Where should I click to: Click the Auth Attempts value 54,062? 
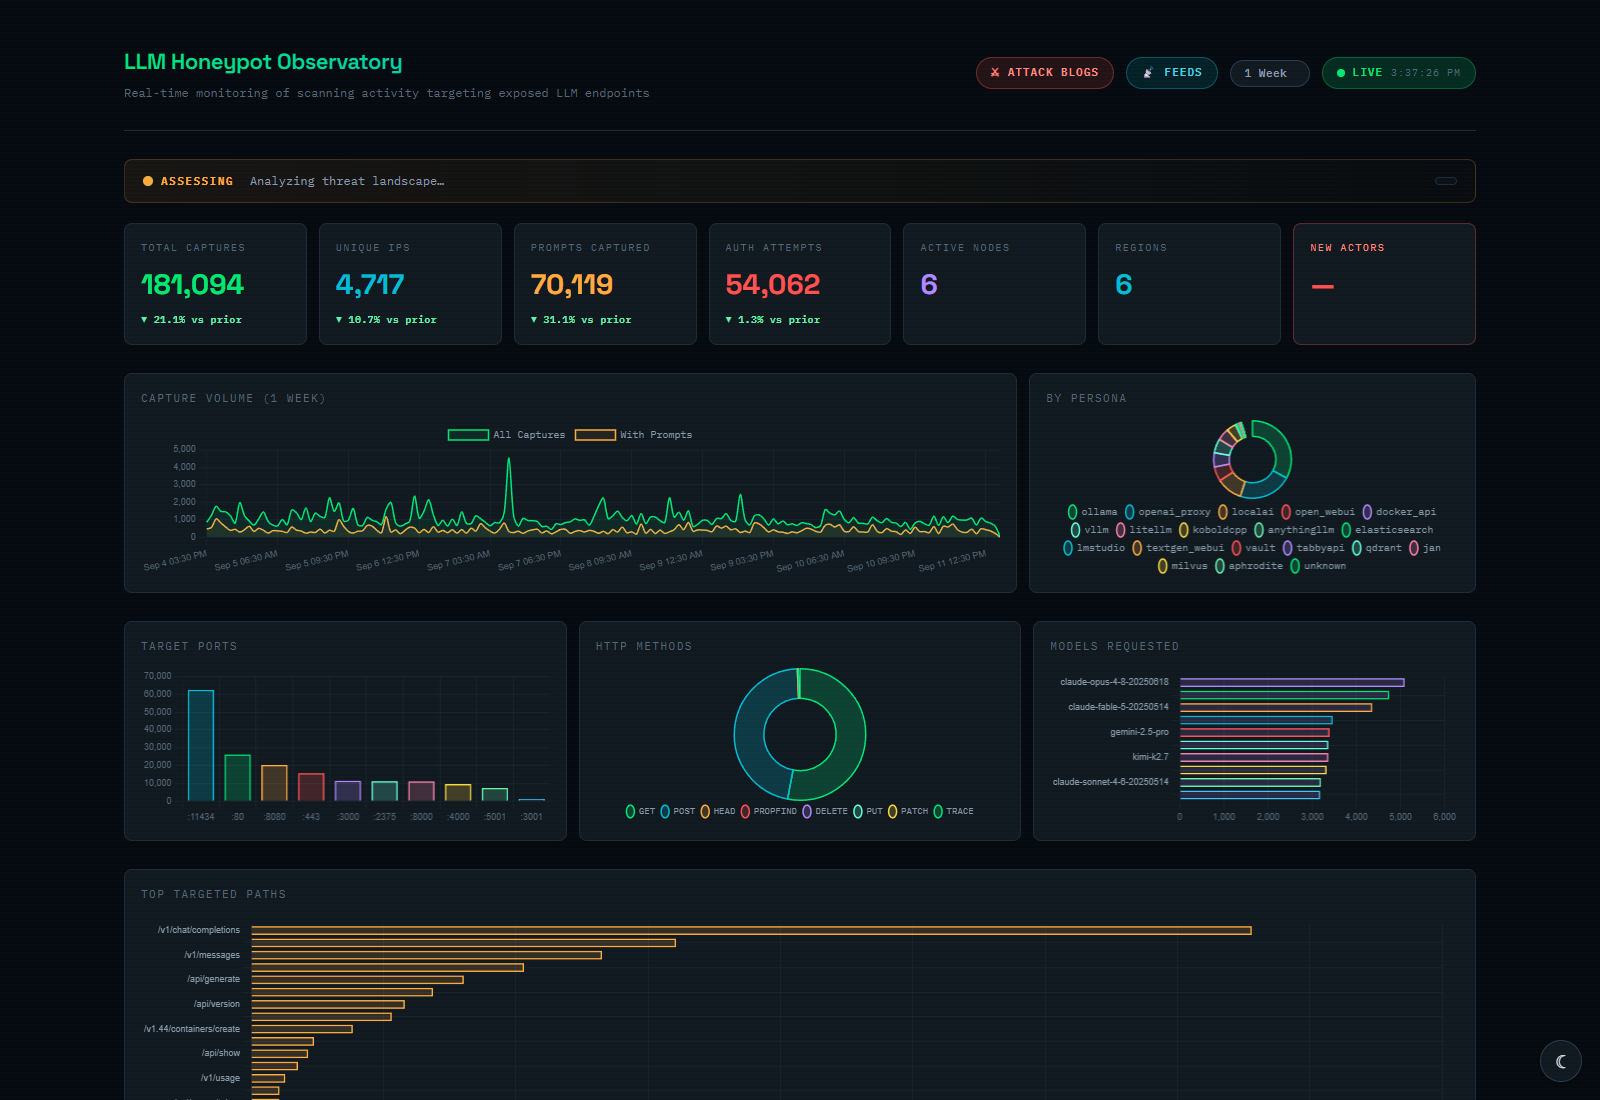(x=773, y=285)
